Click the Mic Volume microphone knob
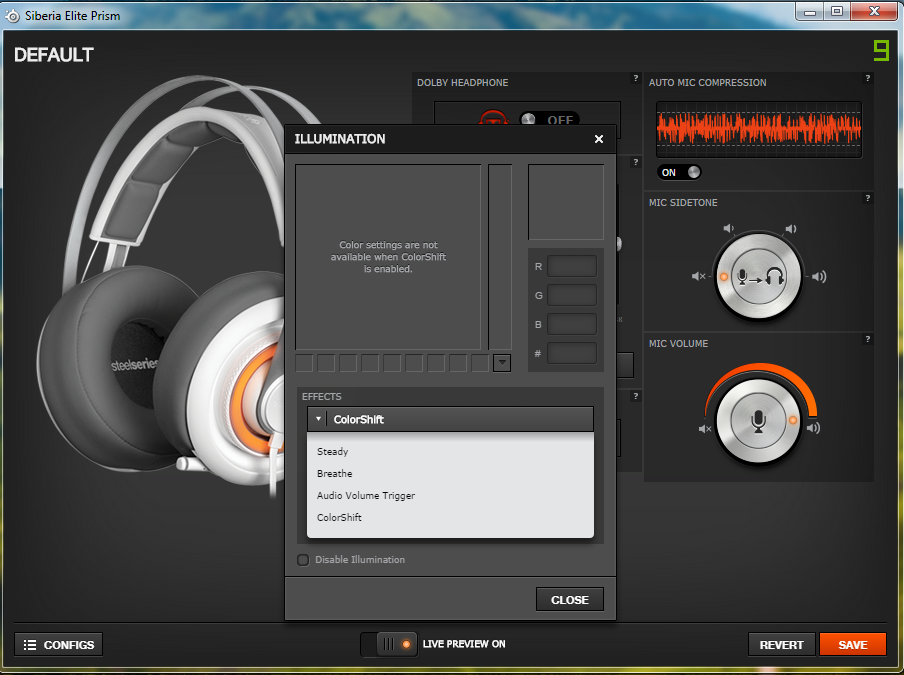The image size is (904, 675). click(759, 421)
